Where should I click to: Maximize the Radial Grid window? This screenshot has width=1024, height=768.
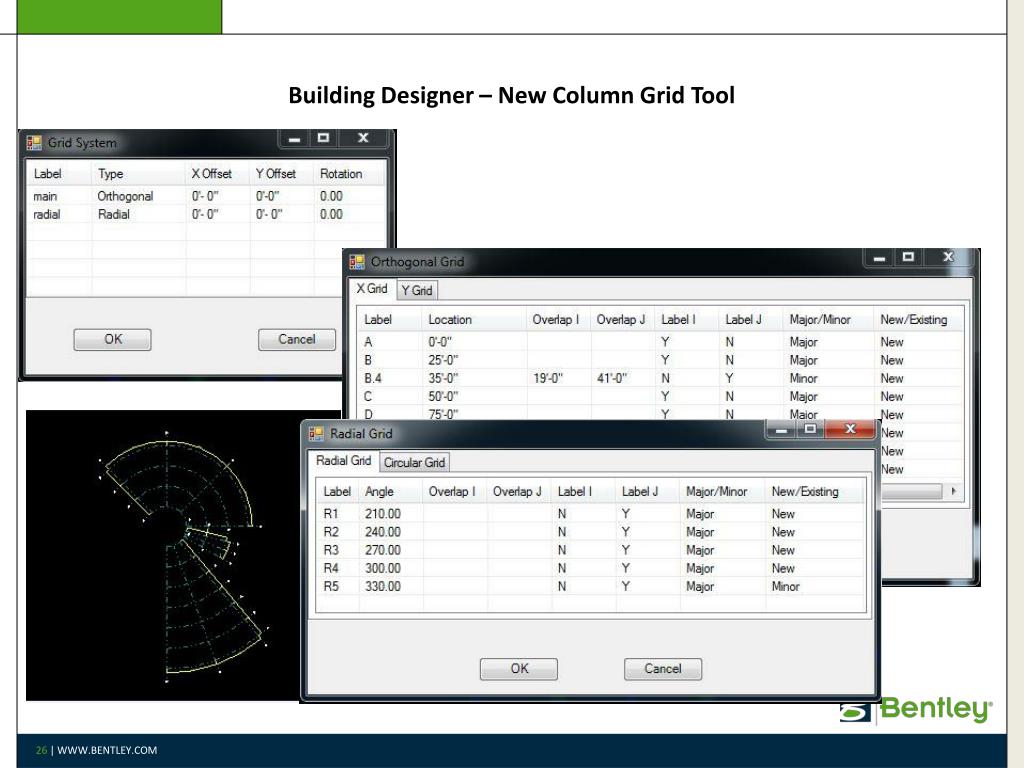click(x=810, y=429)
